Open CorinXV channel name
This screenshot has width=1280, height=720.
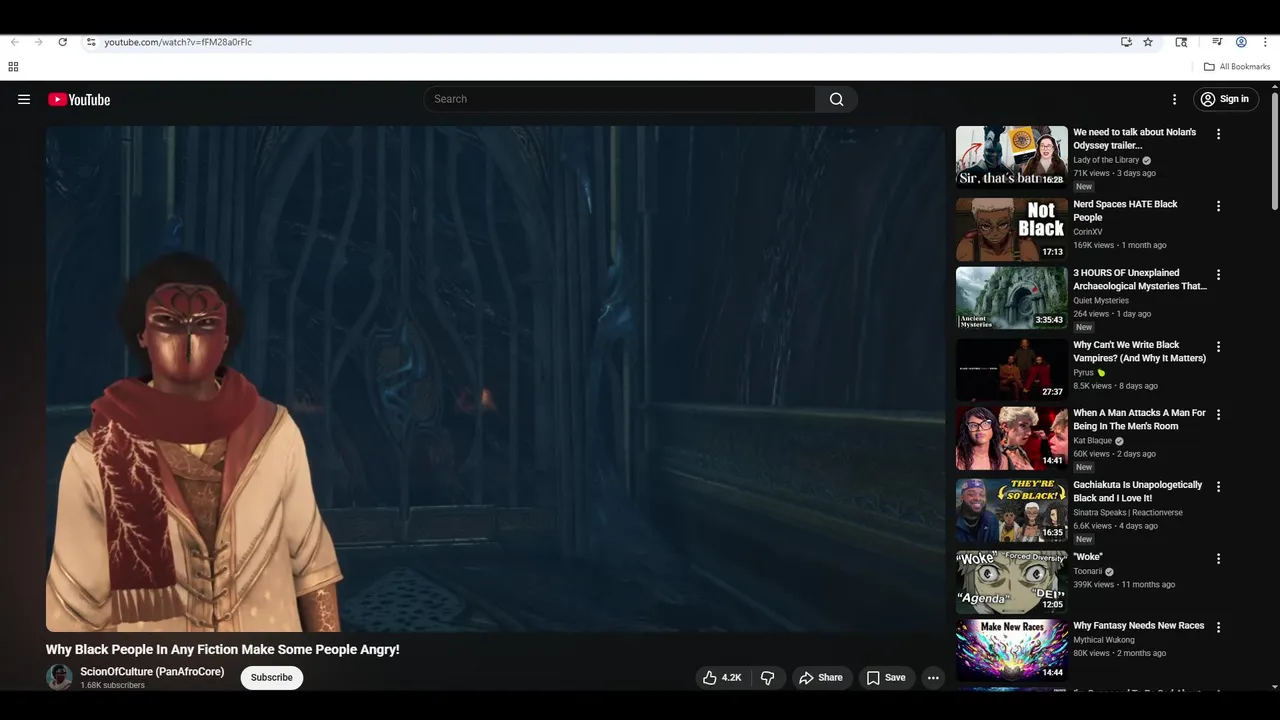coord(1088,232)
